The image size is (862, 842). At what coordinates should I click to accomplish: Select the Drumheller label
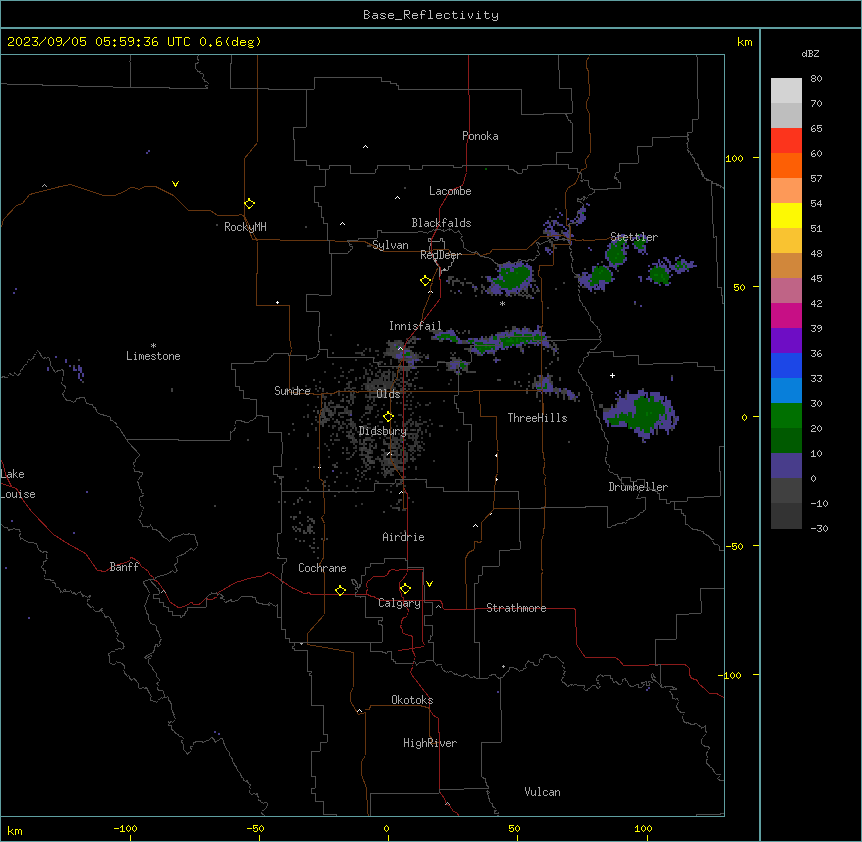point(638,487)
